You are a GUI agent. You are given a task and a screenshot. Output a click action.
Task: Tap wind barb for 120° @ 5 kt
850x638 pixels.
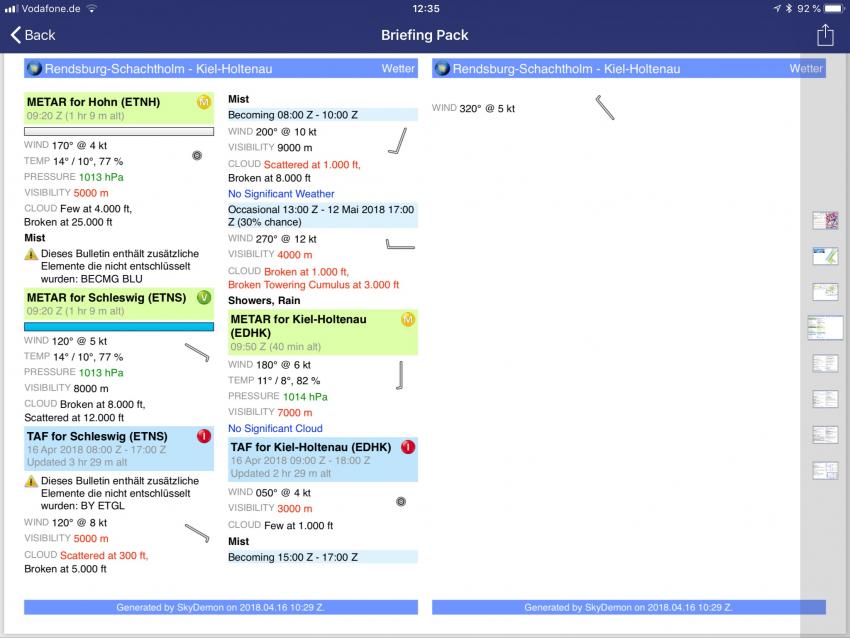point(197,352)
